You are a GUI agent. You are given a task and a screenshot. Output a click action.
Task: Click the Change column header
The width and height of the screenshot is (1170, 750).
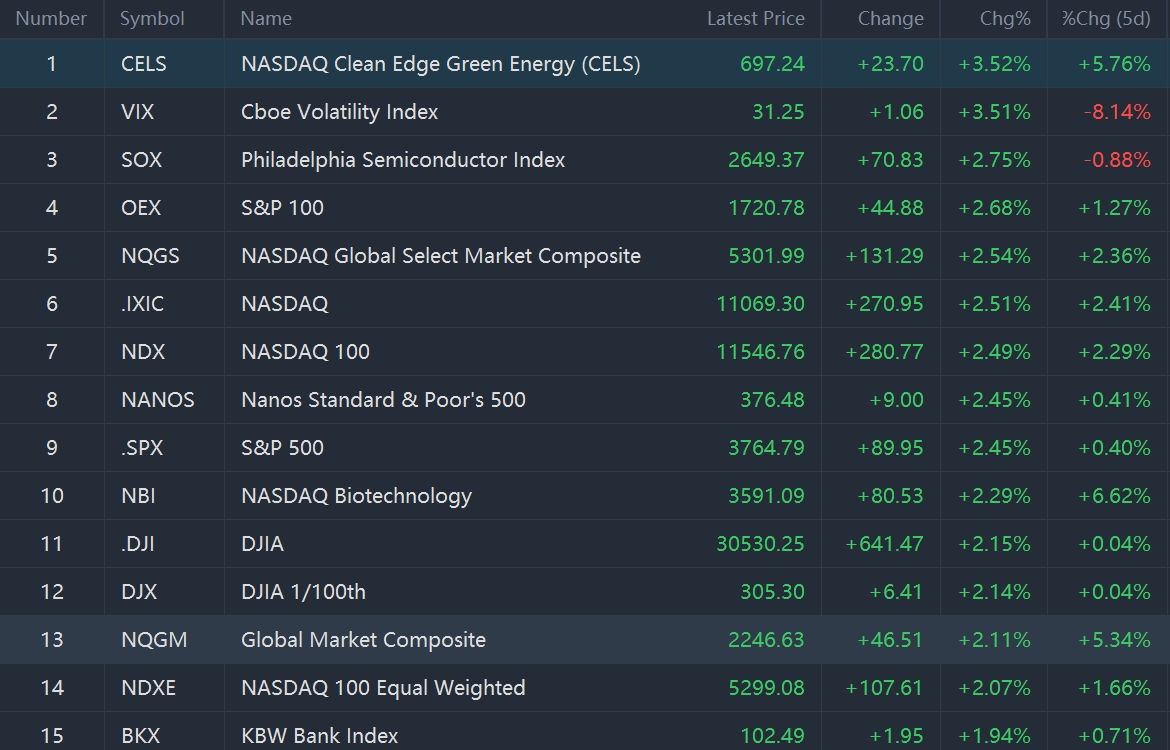(x=890, y=19)
